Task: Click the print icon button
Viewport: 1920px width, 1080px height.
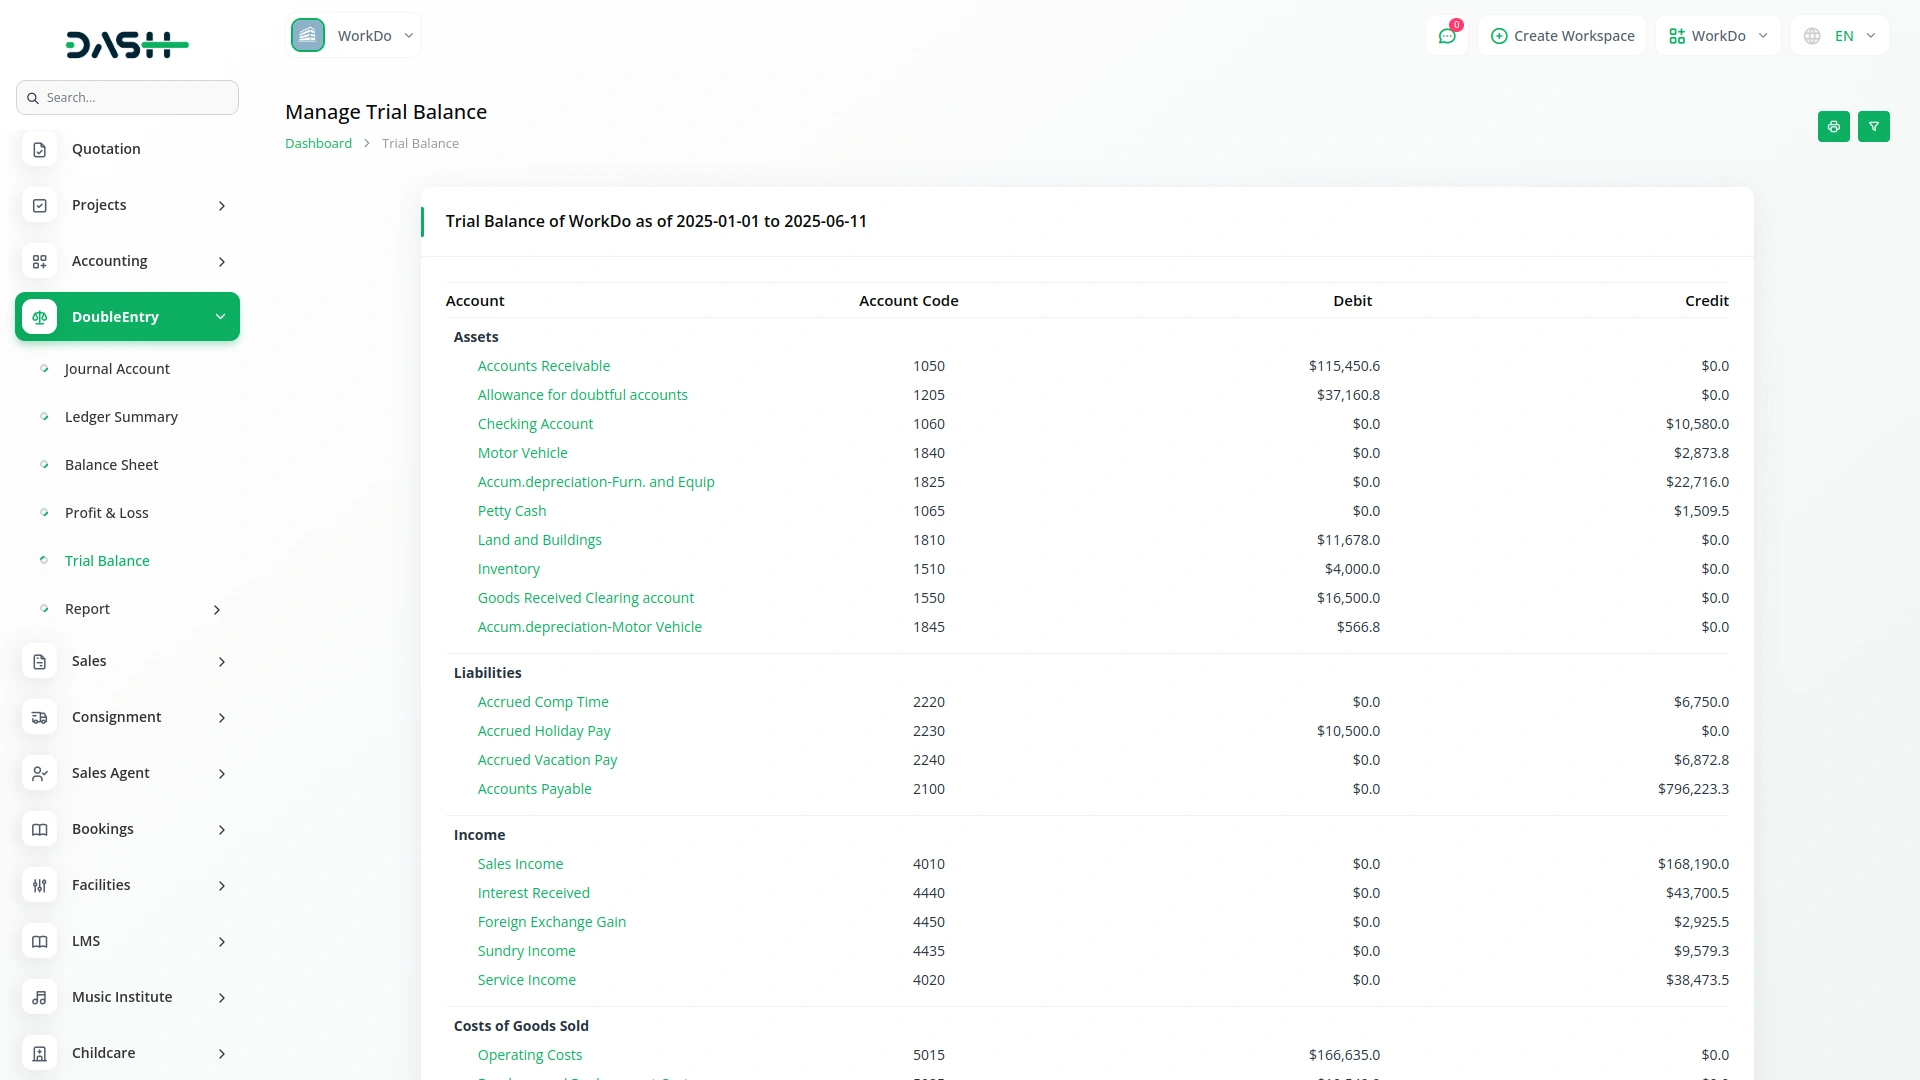Action: click(x=1833, y=127)
